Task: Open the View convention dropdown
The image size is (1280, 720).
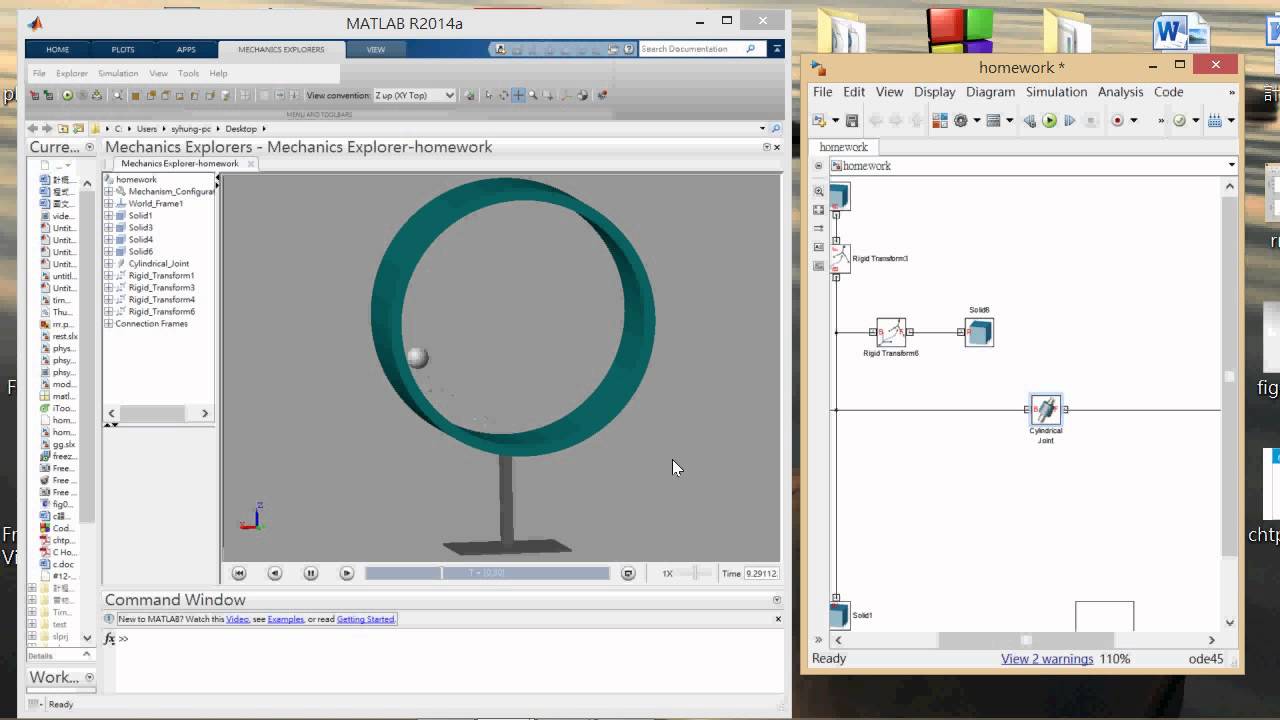Action: coord(414,95)
